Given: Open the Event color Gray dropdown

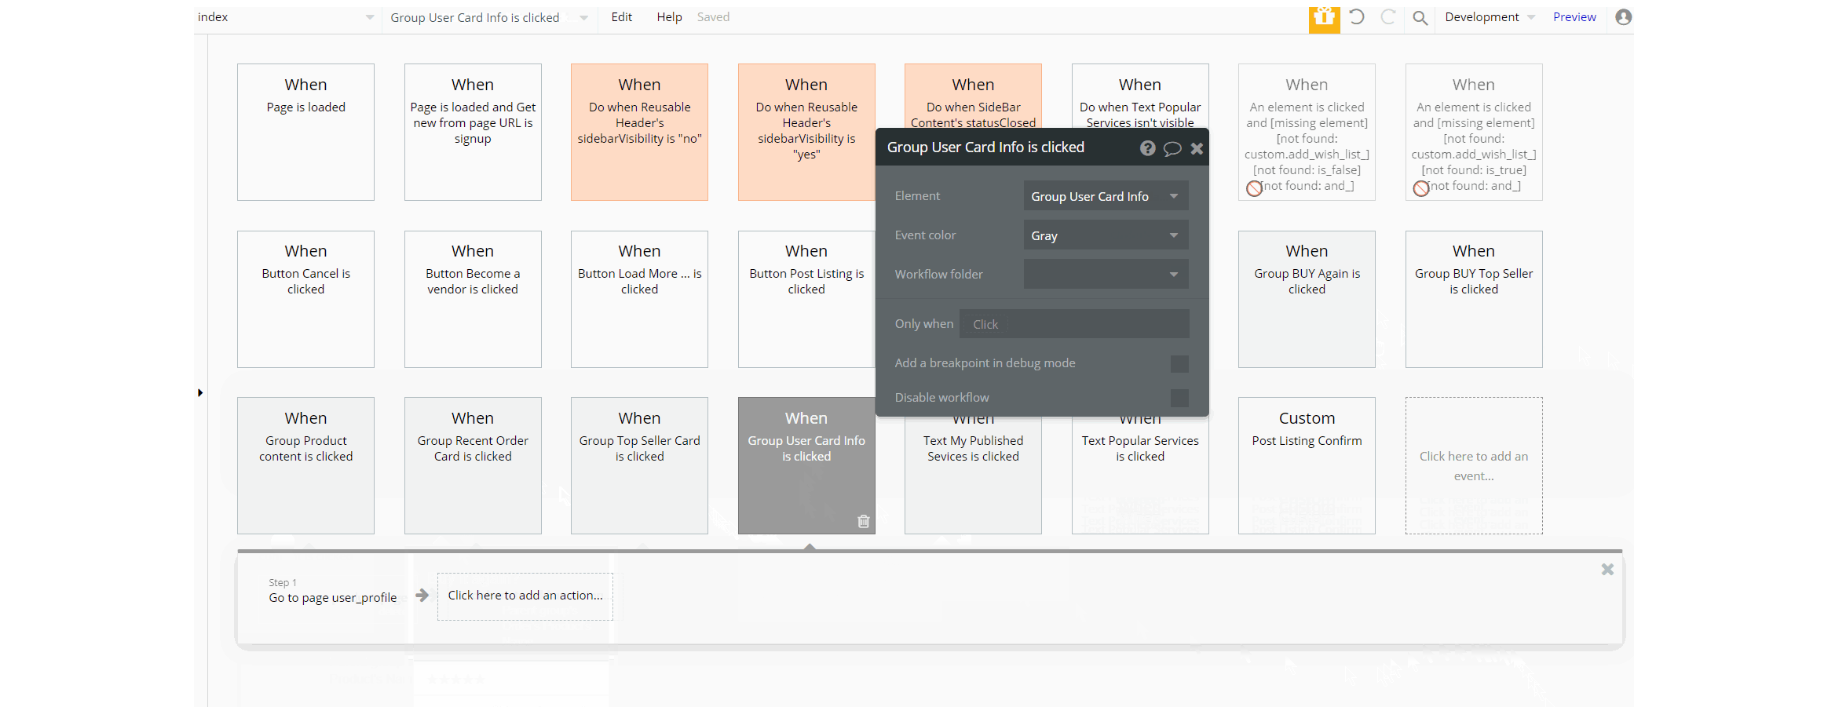Looking at the screenshot, I should point(1106,235).
